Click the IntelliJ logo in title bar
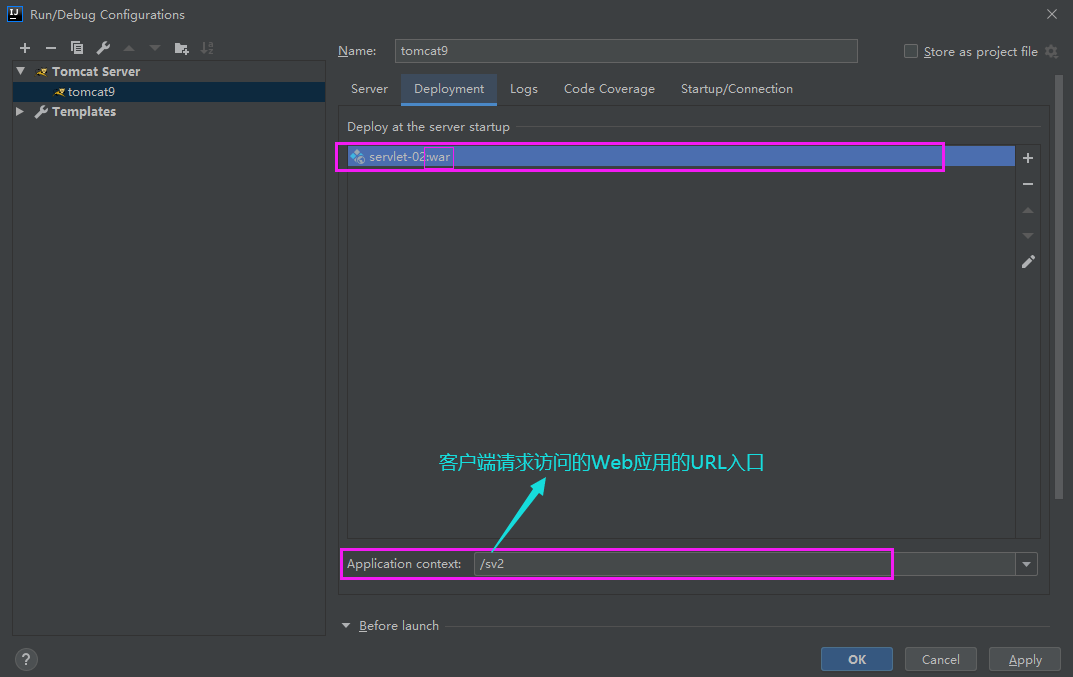Screen dimensions: 1073x677 point(14,14)
